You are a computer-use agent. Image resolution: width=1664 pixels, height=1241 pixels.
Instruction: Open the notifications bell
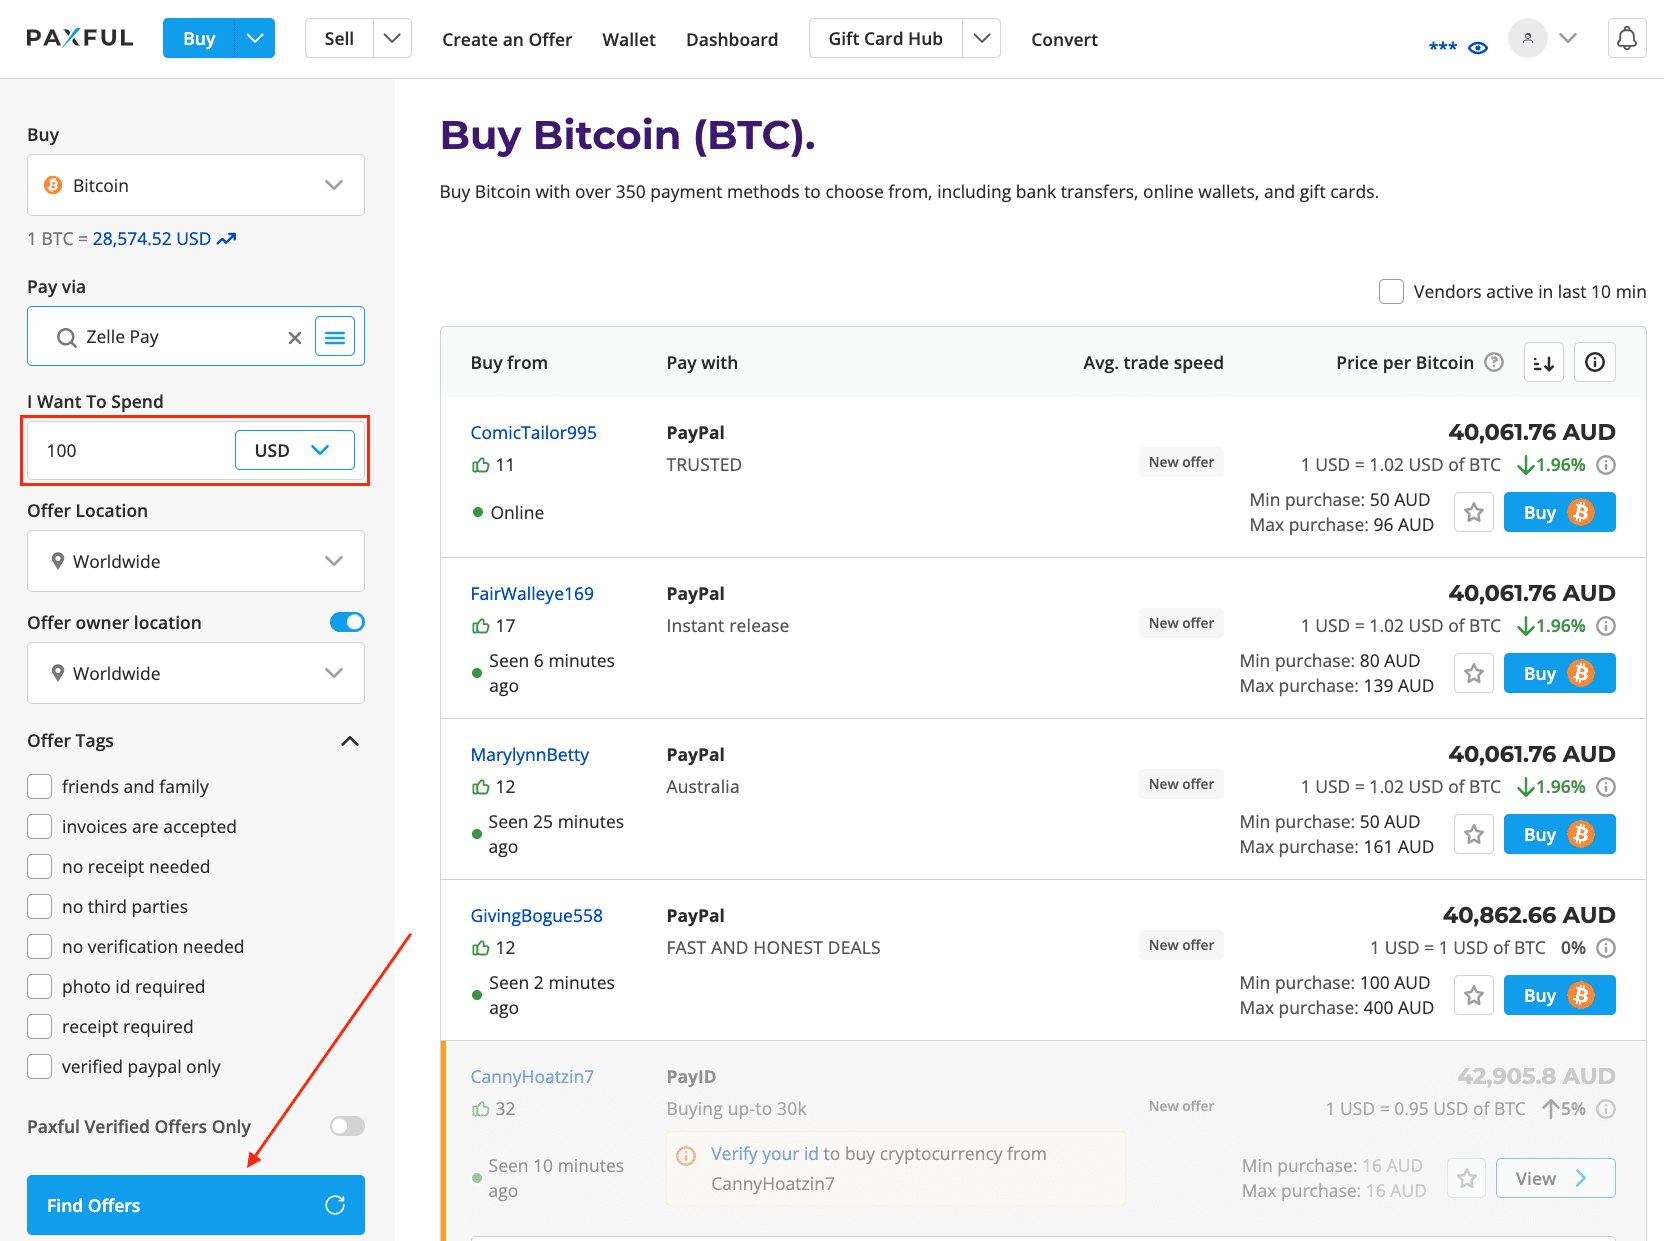[x=1627, y=39]
